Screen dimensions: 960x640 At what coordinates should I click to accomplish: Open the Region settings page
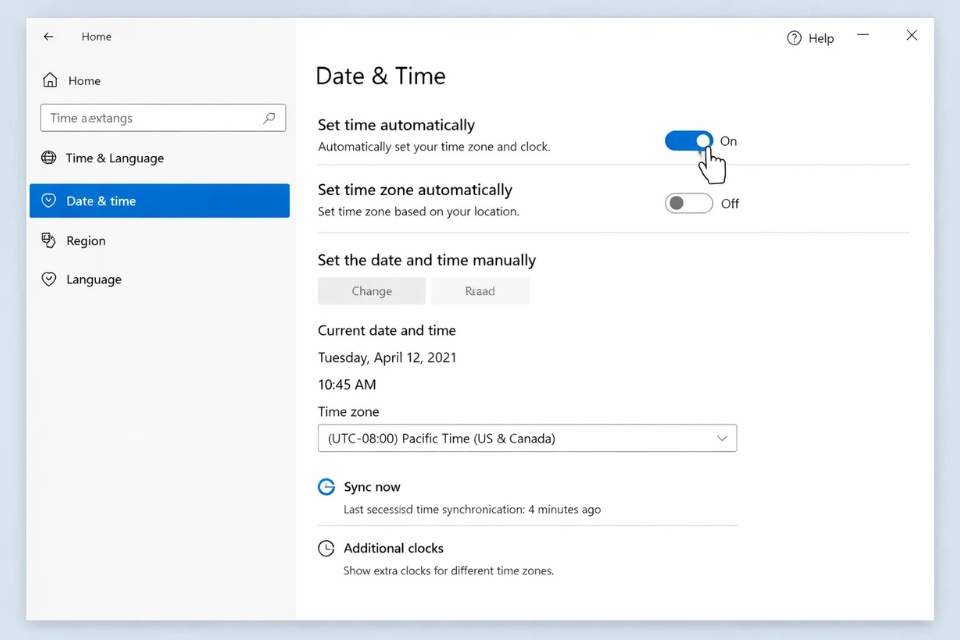point(86,241)
